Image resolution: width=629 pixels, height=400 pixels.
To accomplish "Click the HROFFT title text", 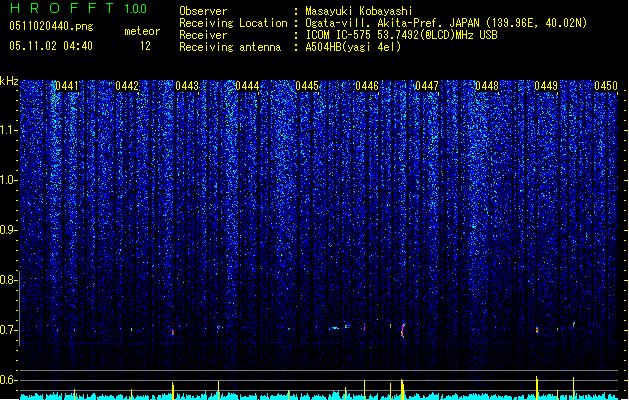I will [x=62, y=8].
